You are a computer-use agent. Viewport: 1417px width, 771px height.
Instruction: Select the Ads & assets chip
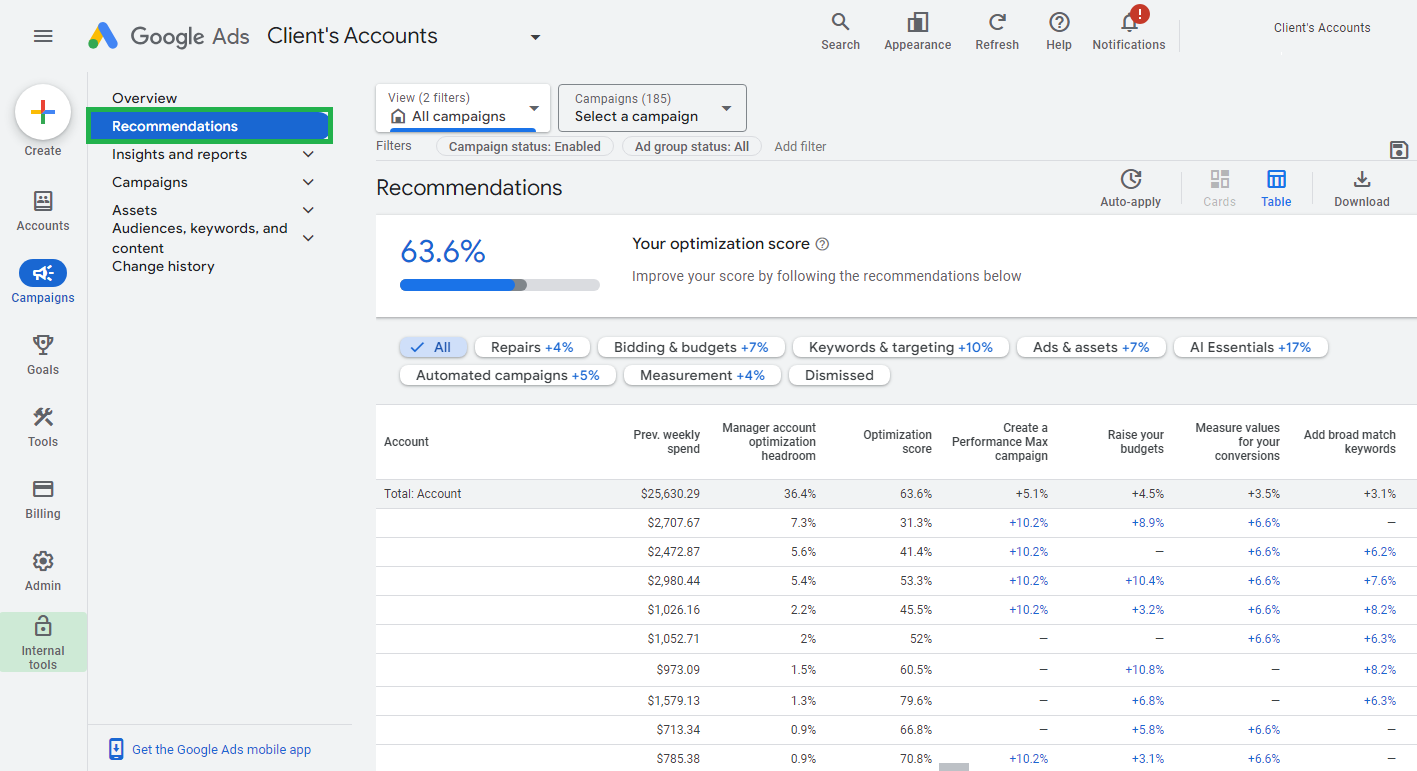tap(1091, 347)
